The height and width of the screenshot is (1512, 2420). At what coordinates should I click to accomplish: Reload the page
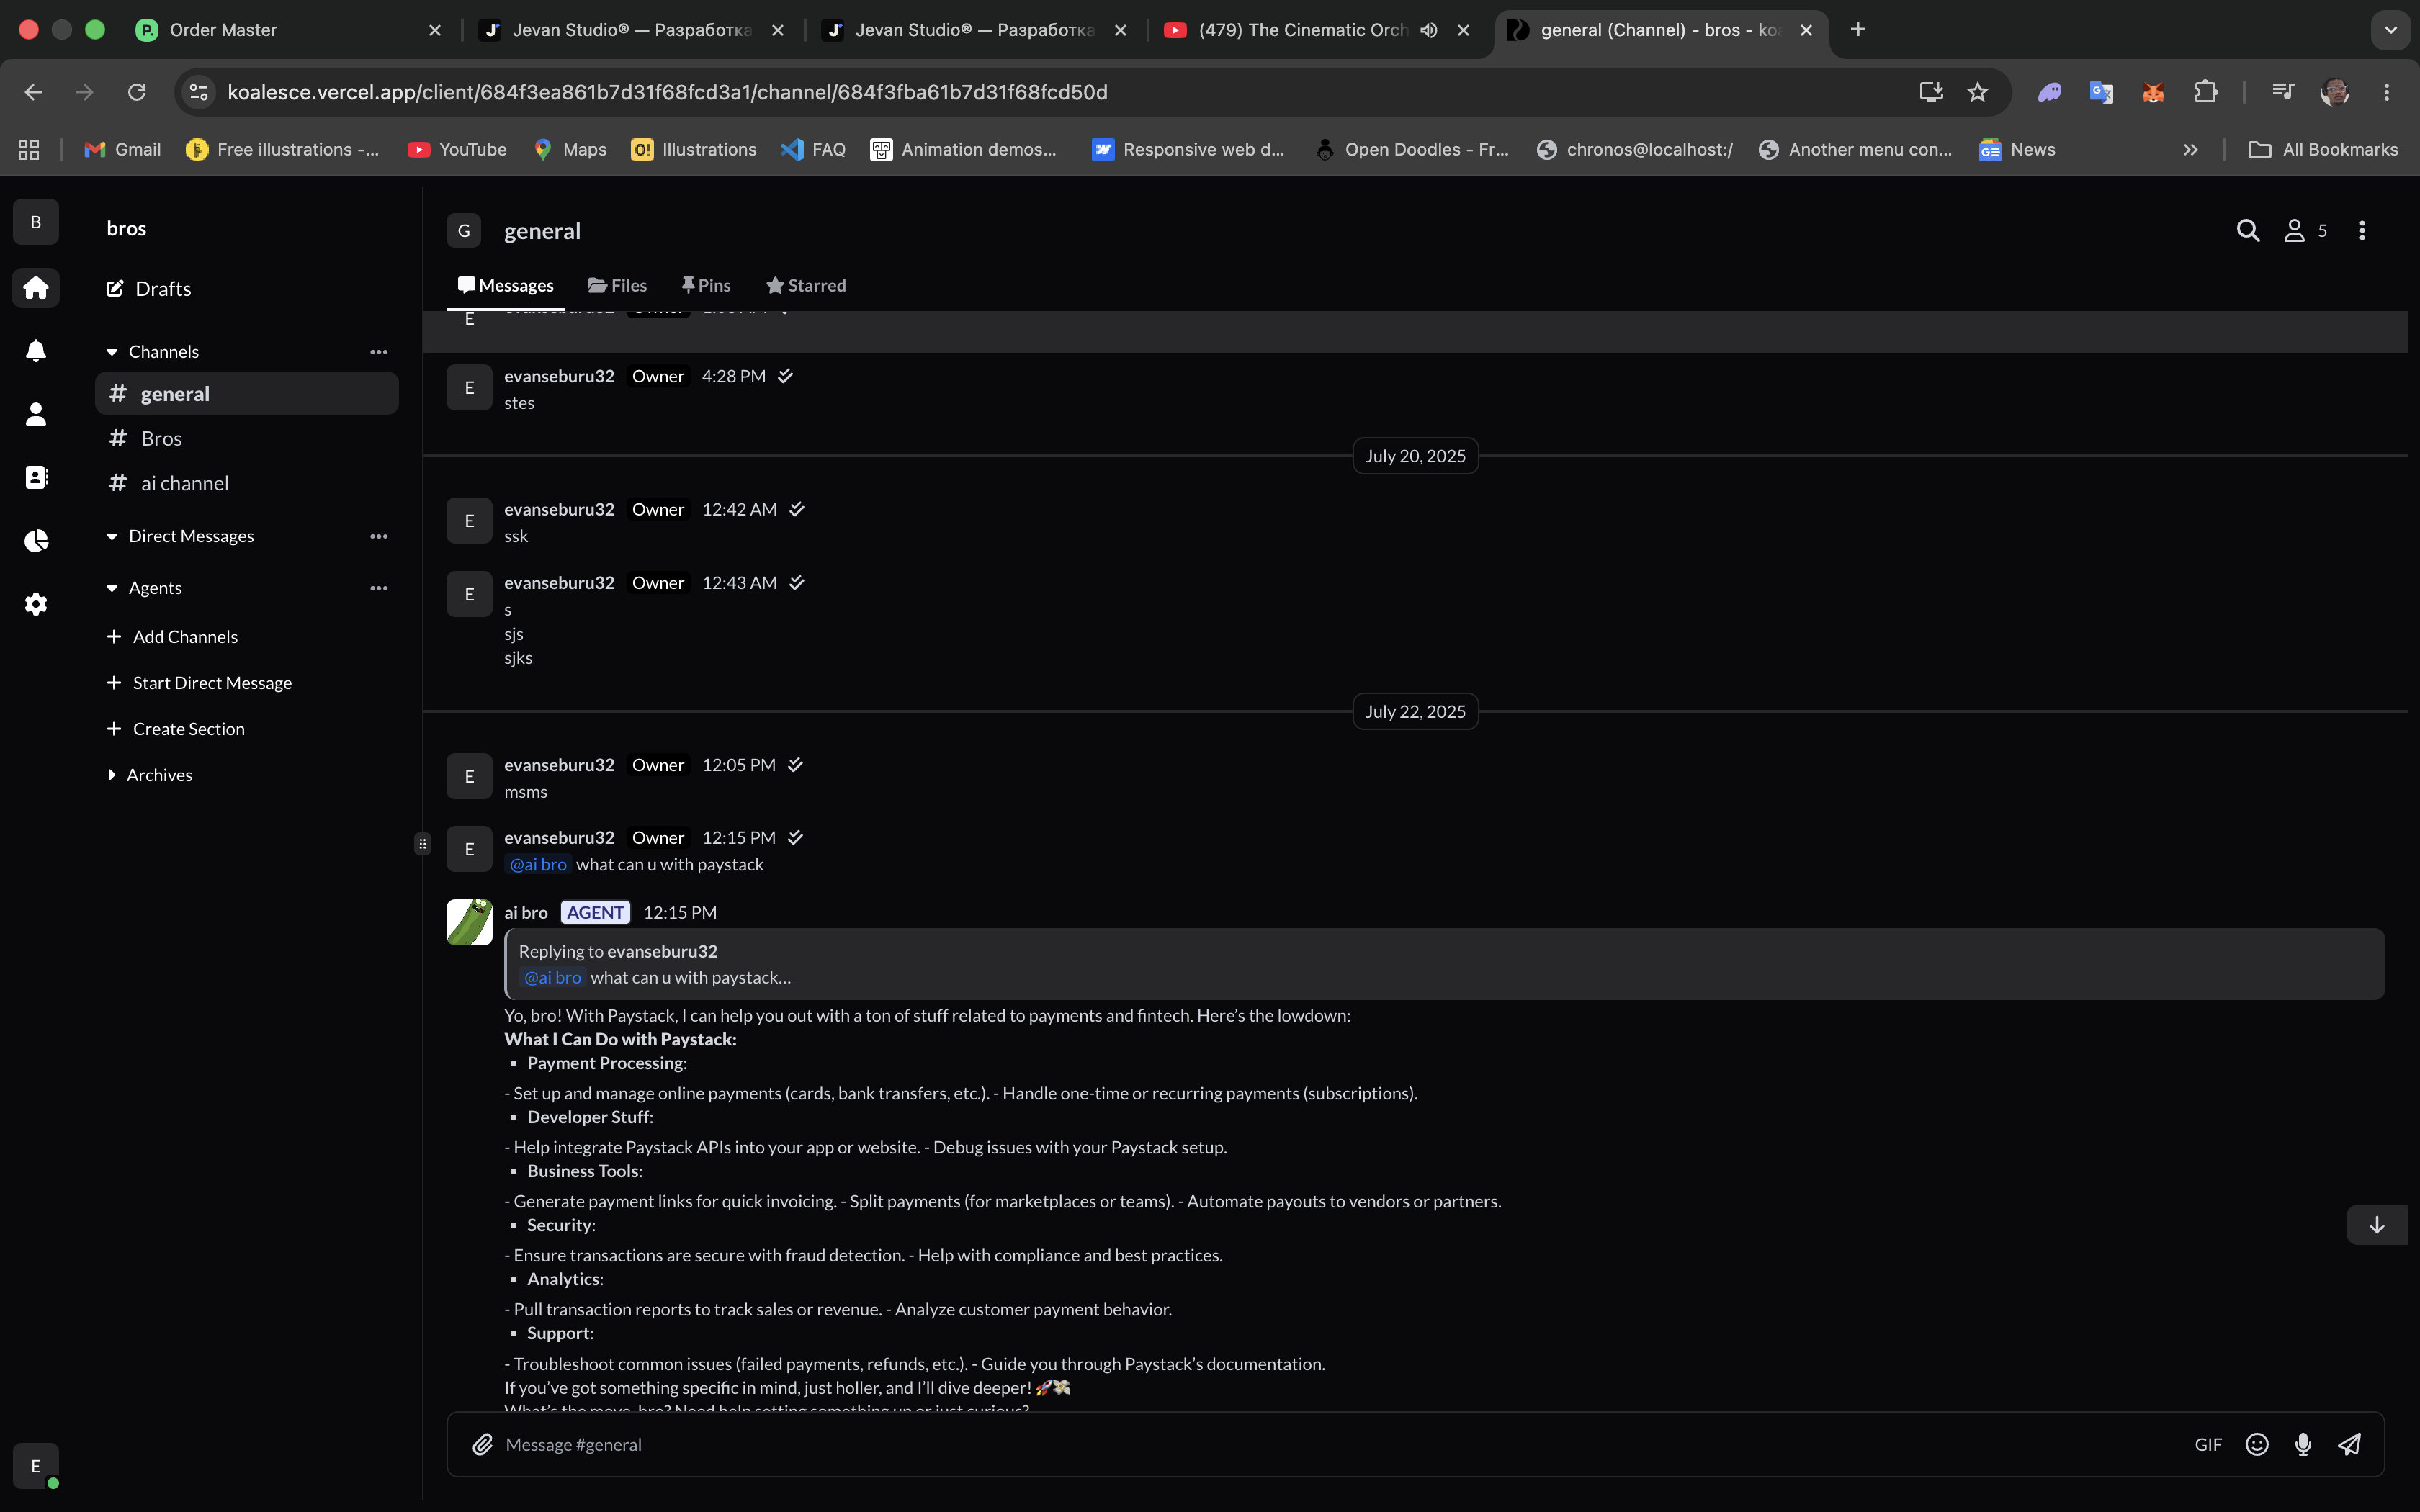click(137, 92)
